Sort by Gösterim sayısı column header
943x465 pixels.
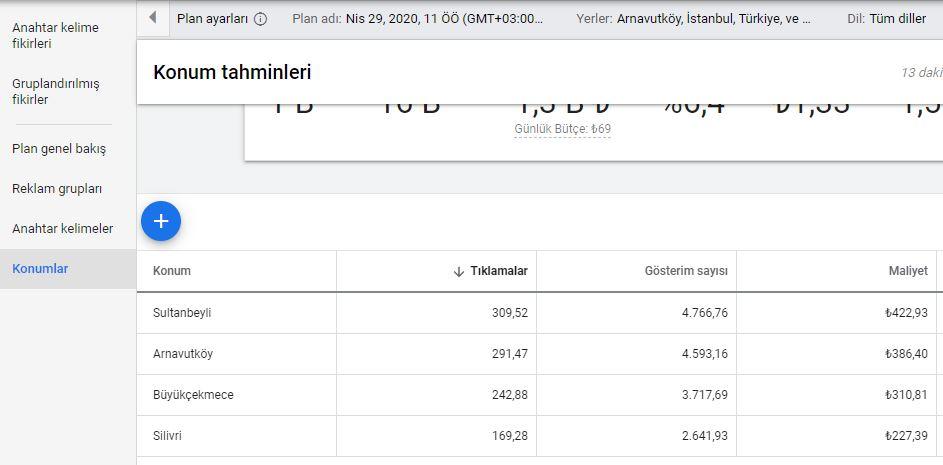click(x=686, y=271)
